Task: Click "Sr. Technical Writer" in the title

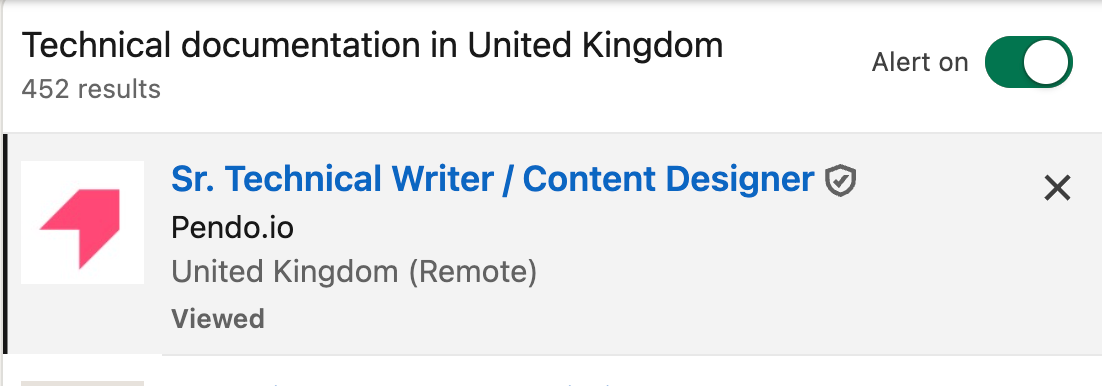Action: pos(332,179)
